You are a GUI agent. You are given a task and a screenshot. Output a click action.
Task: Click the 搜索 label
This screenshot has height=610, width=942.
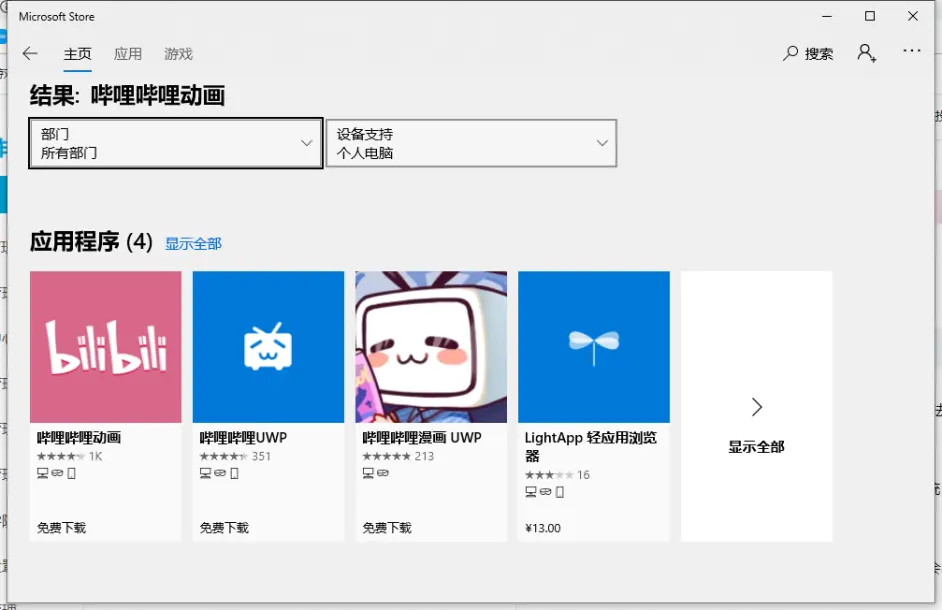click(x=819, y=54)
